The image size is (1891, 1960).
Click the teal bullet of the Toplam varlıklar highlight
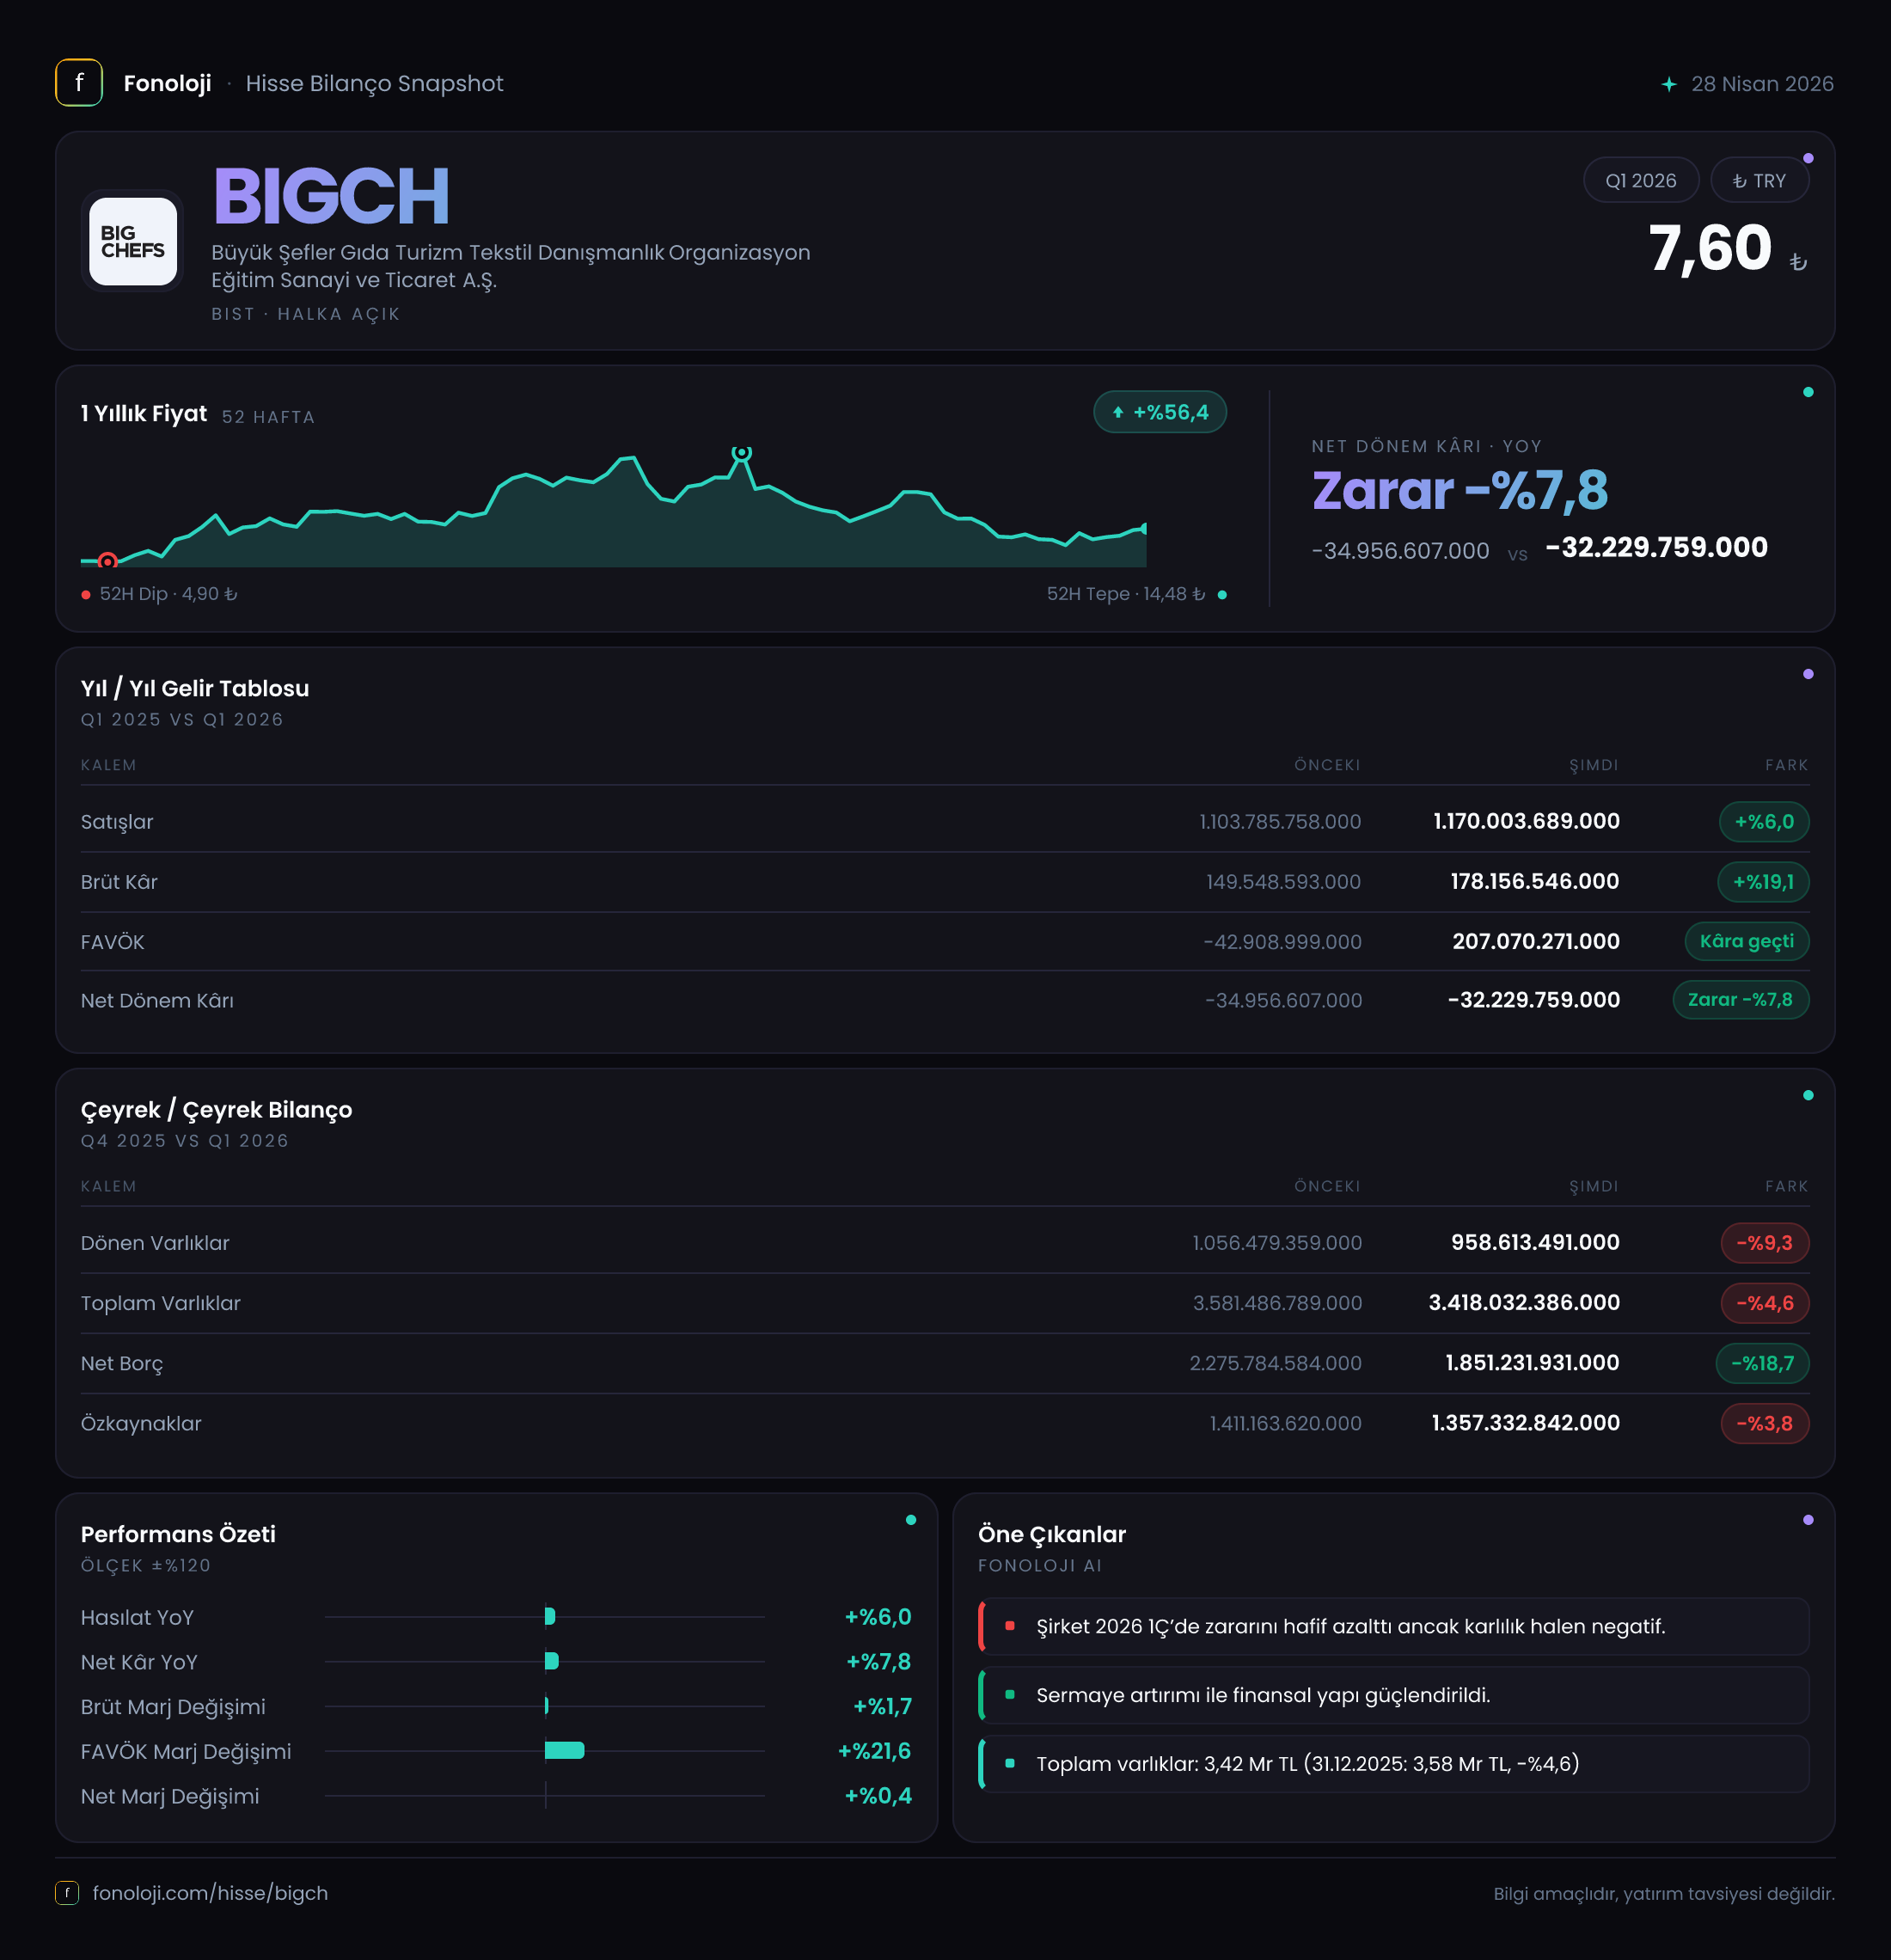[x=1010, y=1763]
